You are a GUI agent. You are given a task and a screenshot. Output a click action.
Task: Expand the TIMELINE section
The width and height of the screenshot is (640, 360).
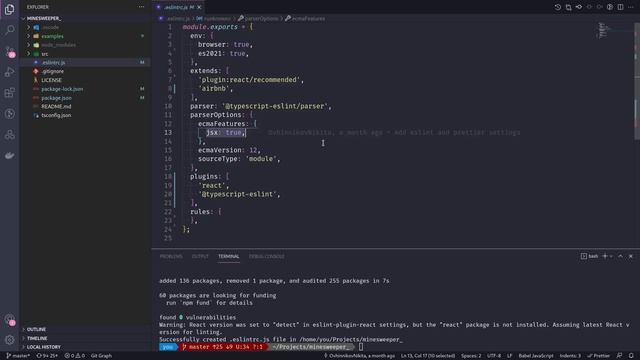point(37,338)
